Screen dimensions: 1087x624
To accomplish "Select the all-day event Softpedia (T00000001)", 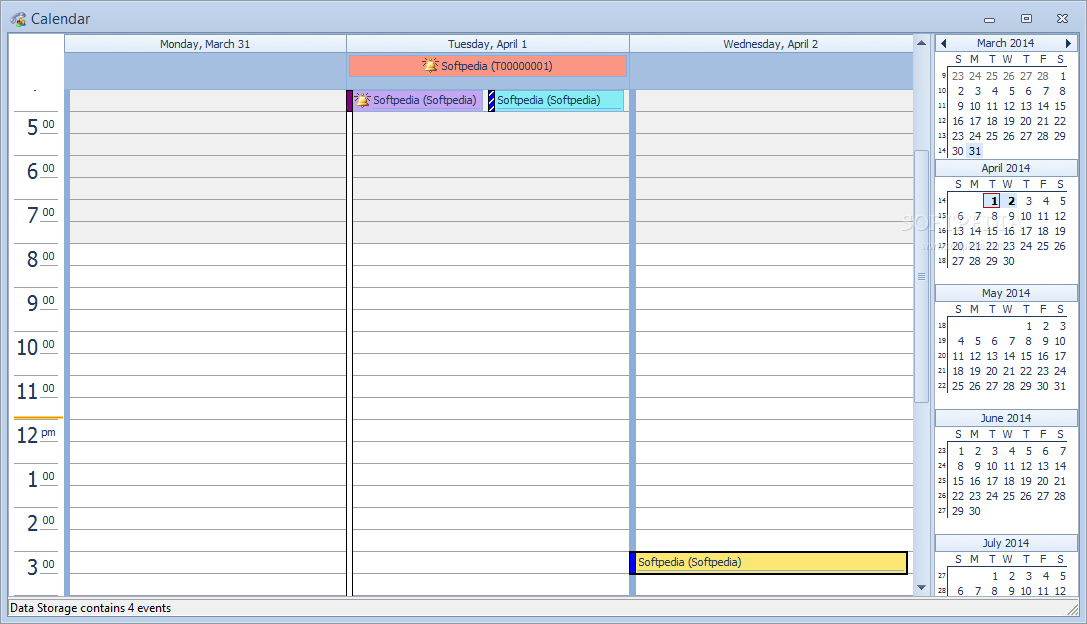I will click(488, 66).
